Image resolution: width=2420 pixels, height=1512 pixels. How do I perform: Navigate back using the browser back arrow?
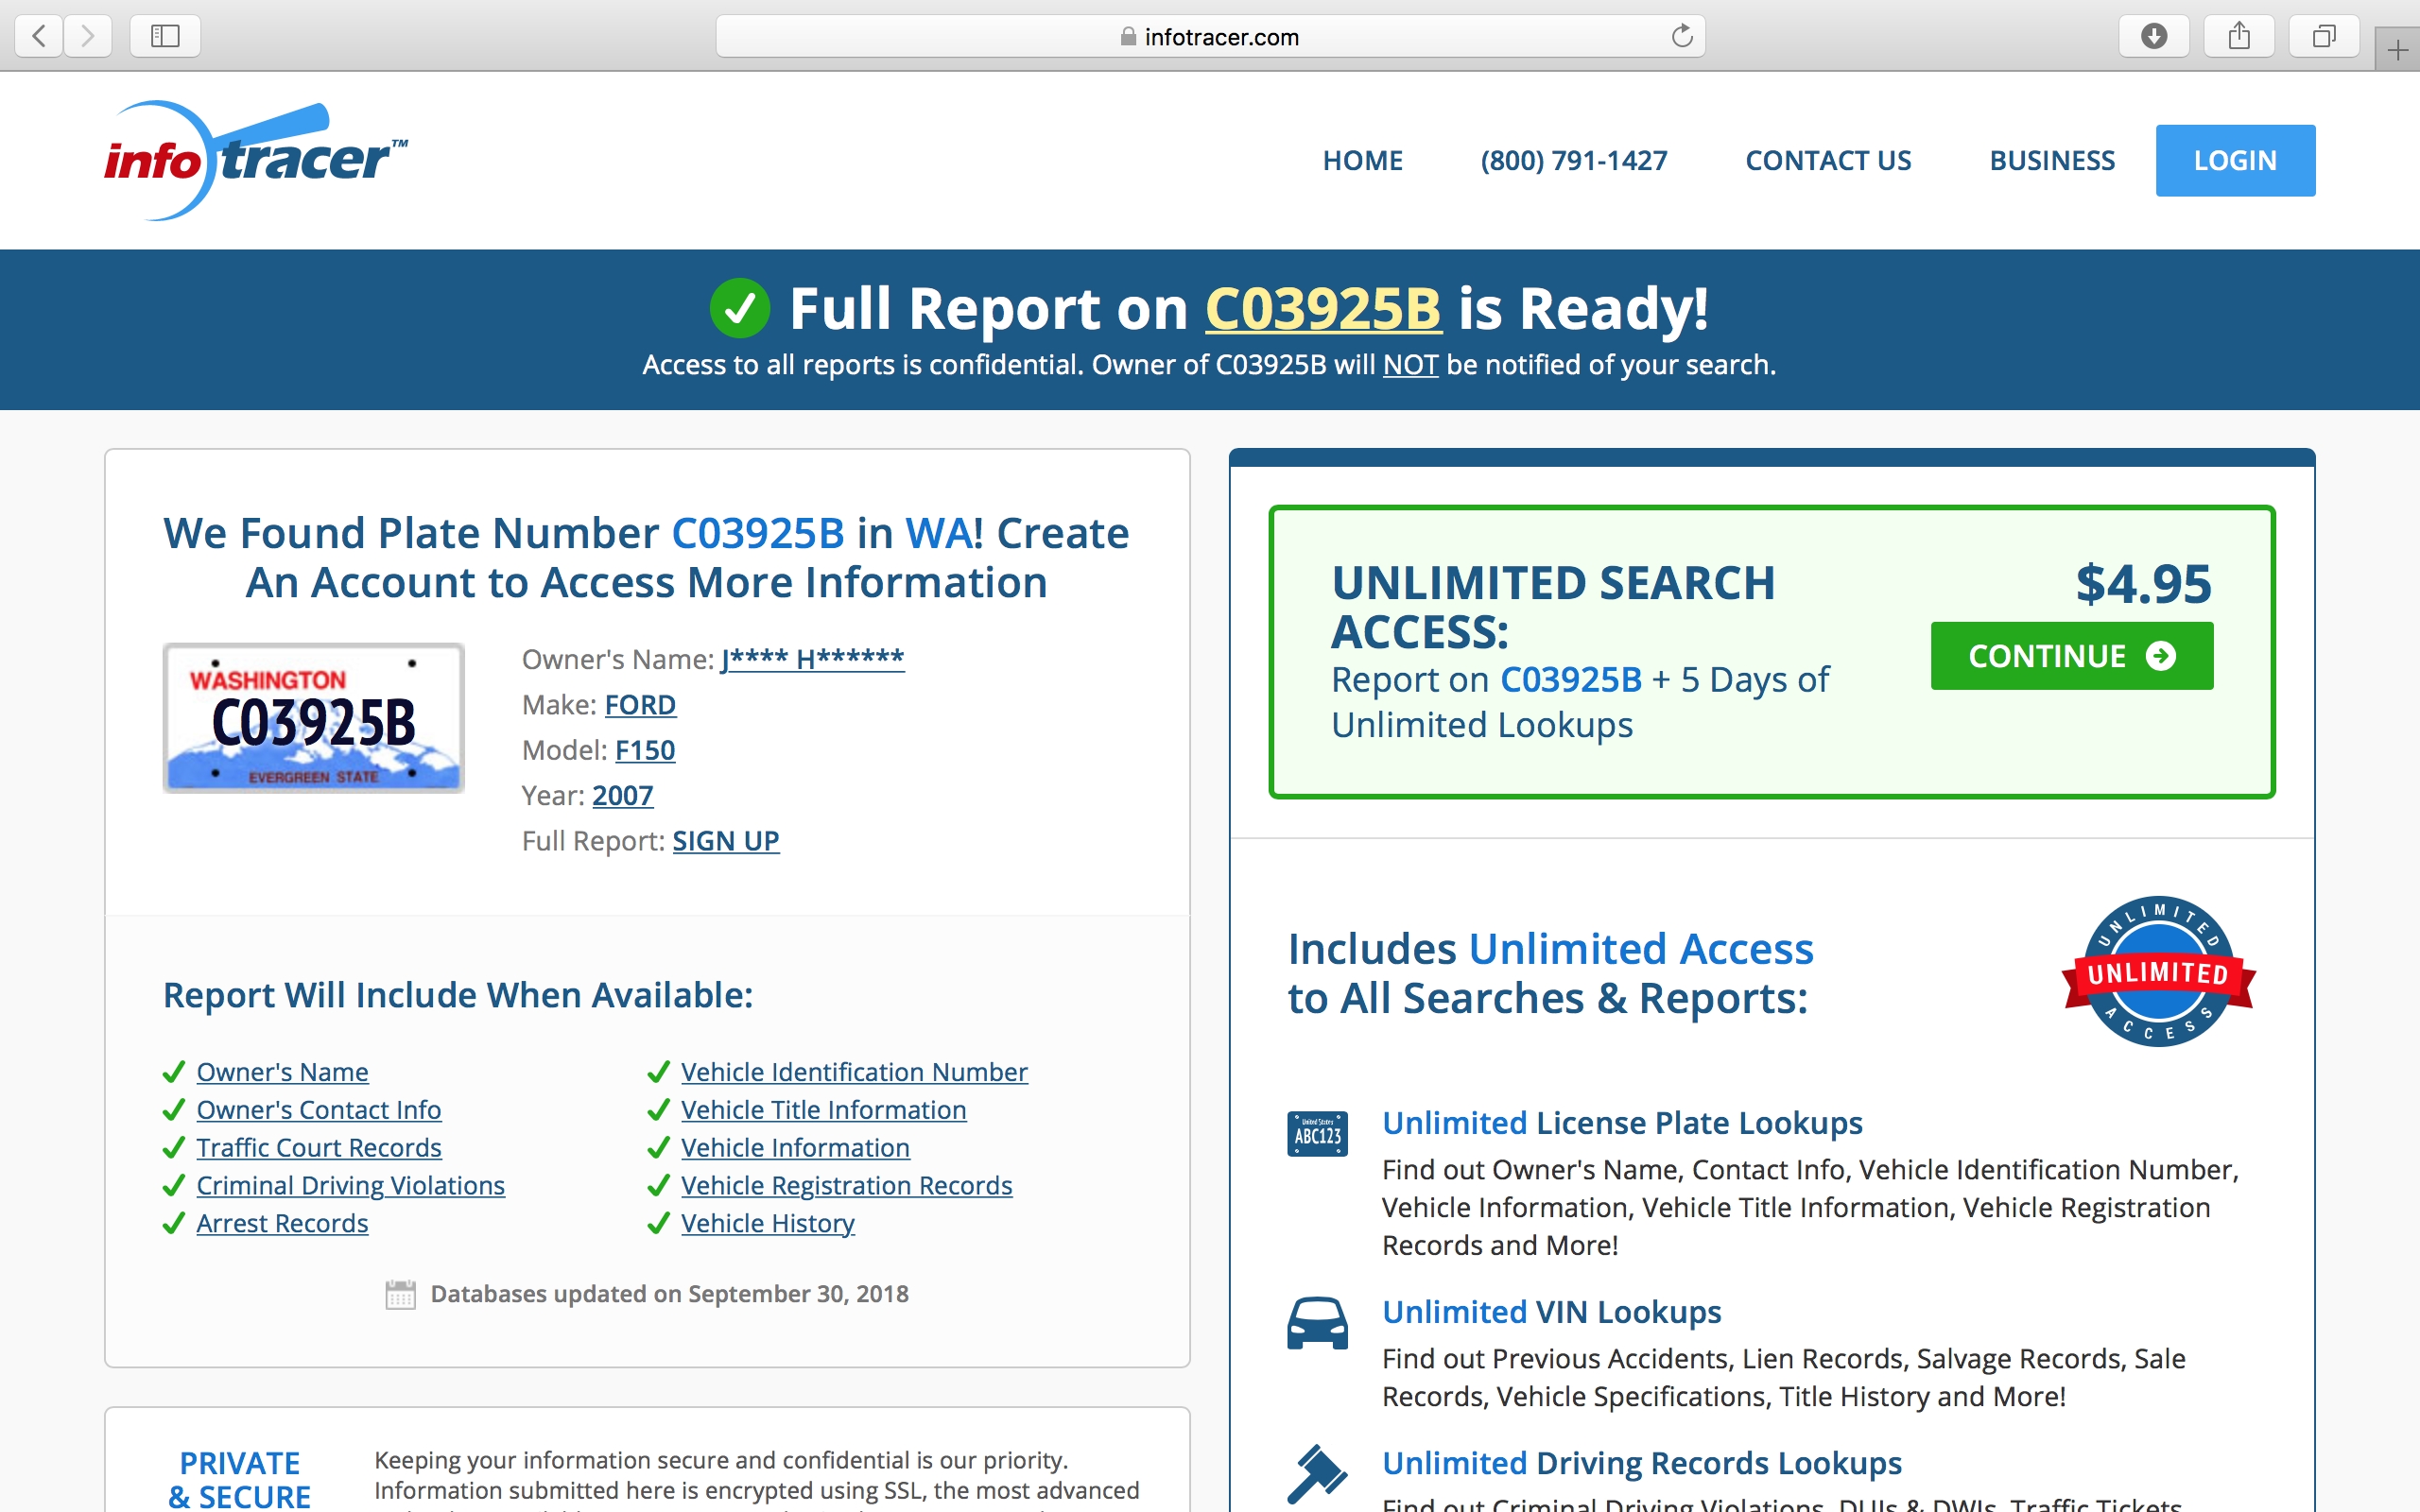[x=37, y=36]
